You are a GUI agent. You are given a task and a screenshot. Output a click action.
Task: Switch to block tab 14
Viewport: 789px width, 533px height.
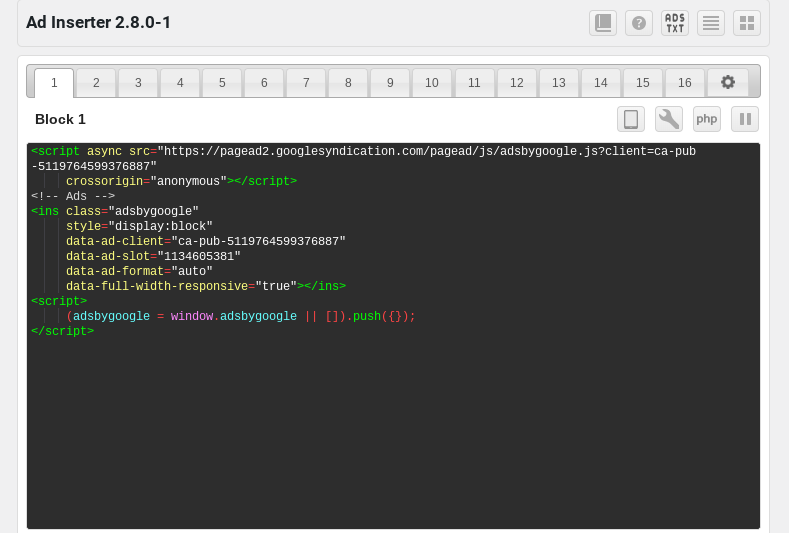(x=601, y=83)
